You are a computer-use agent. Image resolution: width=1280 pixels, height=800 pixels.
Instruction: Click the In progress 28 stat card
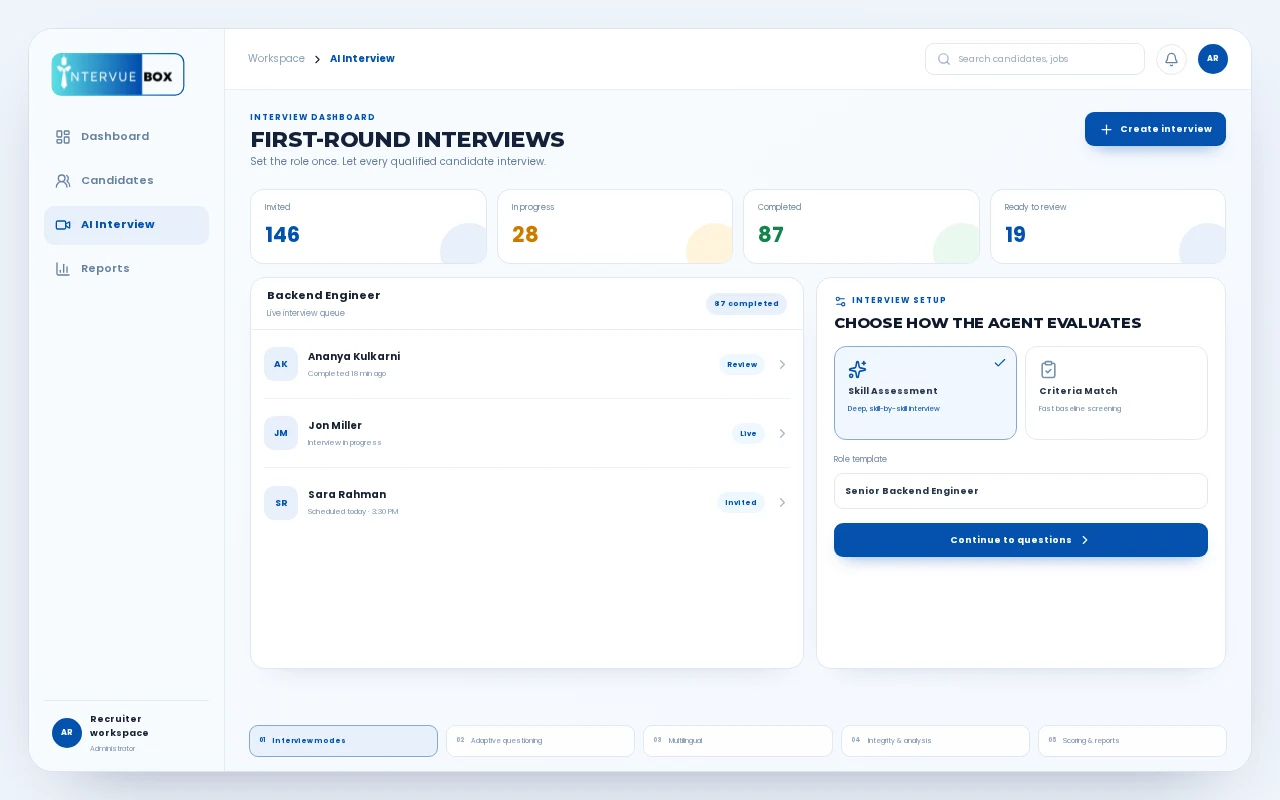tap(615, 227)
